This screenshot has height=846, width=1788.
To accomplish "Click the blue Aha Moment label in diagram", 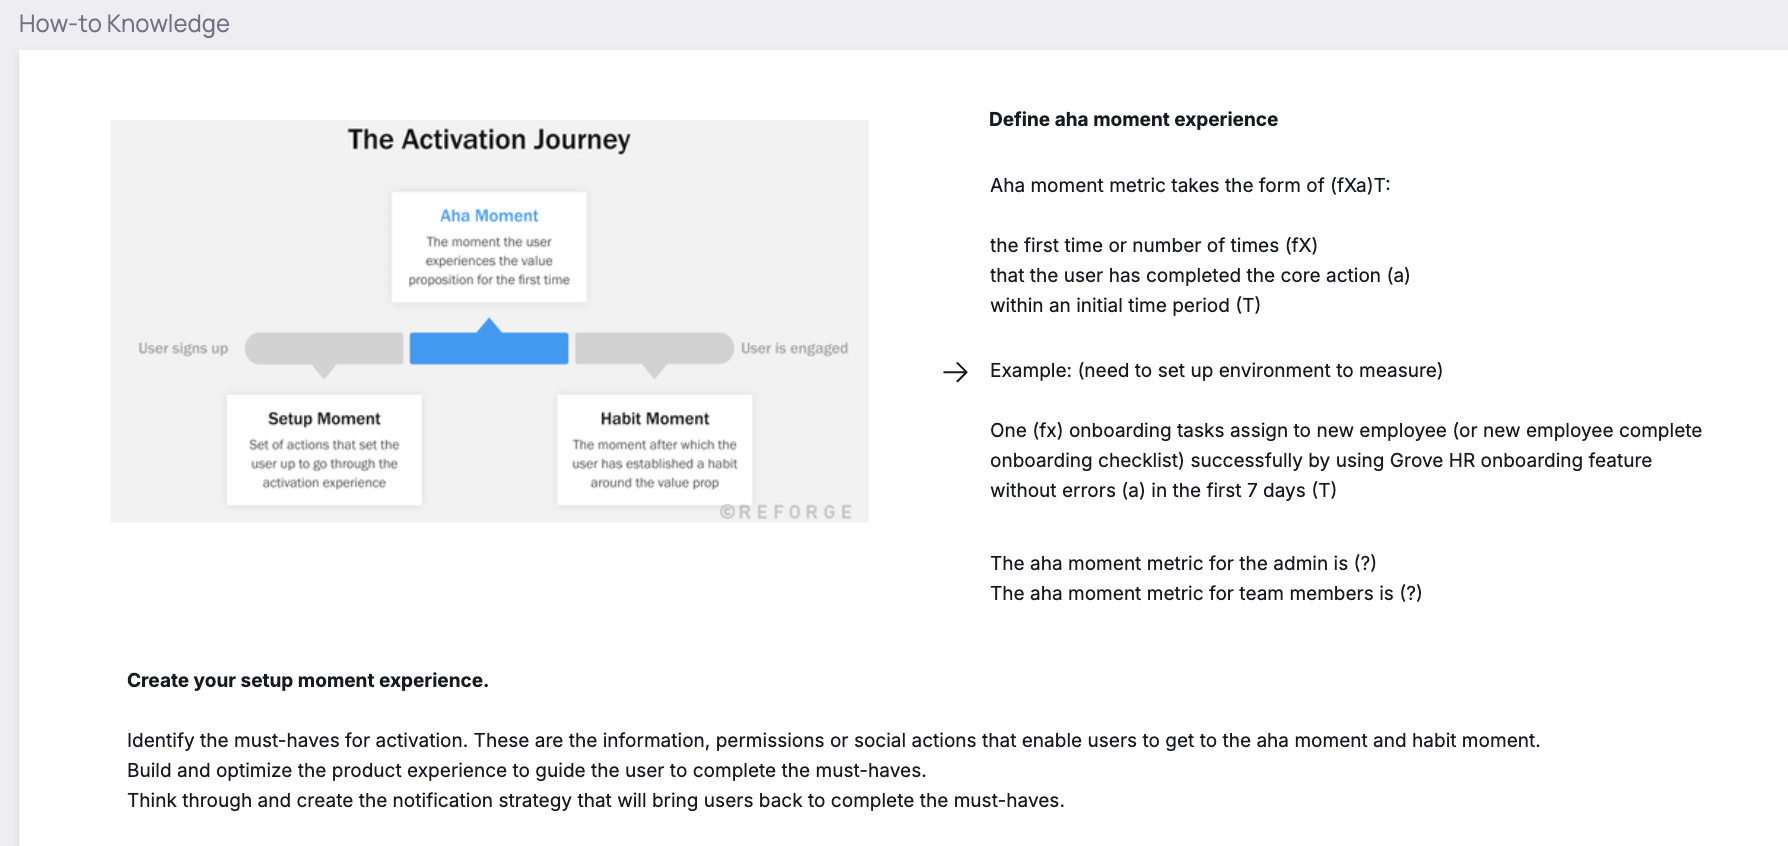I will pos(489,215).
